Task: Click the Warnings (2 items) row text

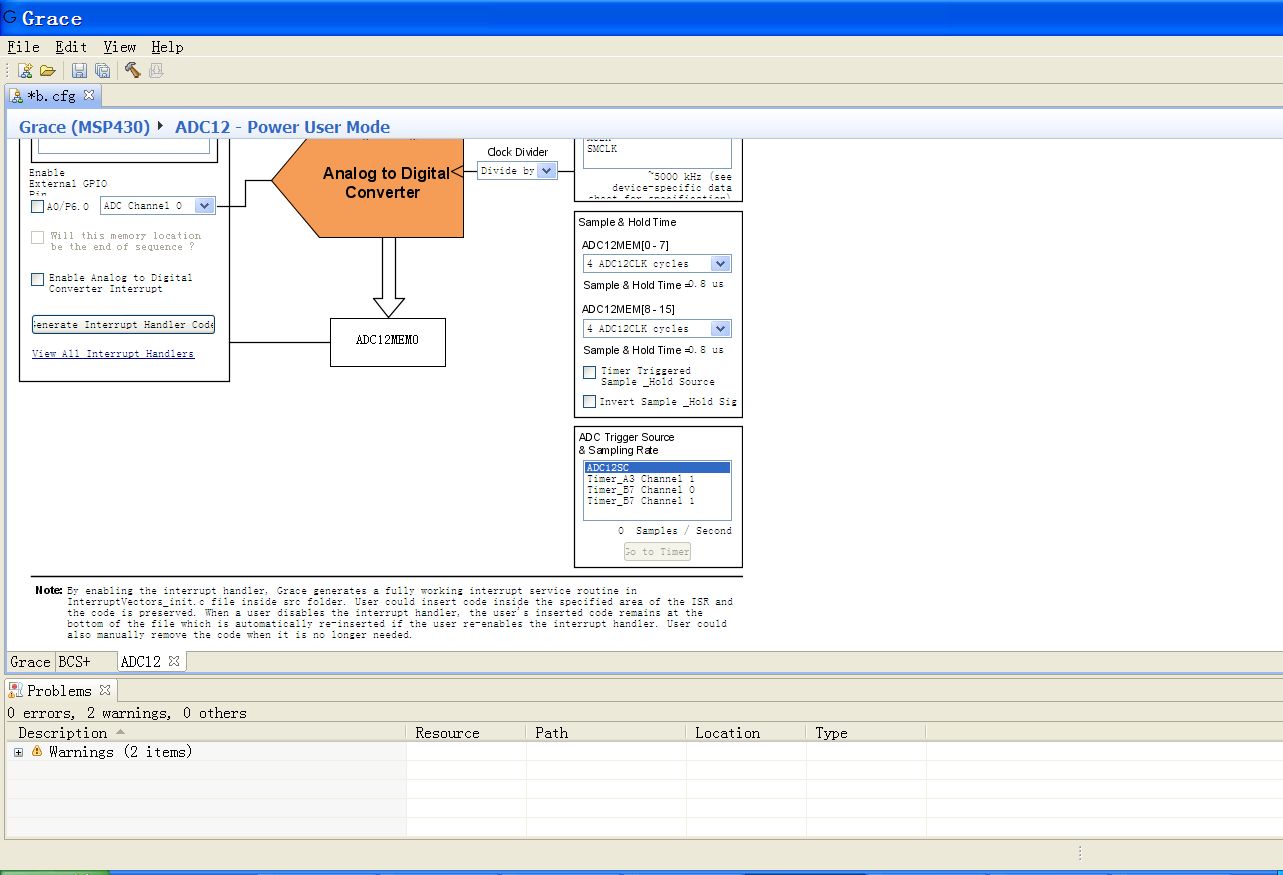Action: coord(120,752)
